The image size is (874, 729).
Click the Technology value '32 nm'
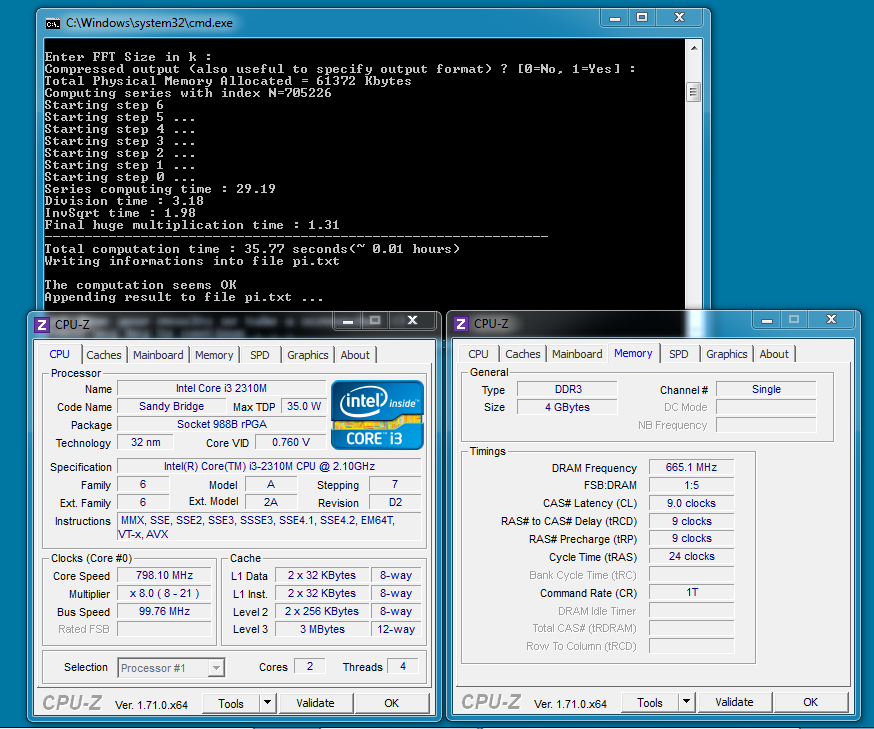tap(145, 443)
